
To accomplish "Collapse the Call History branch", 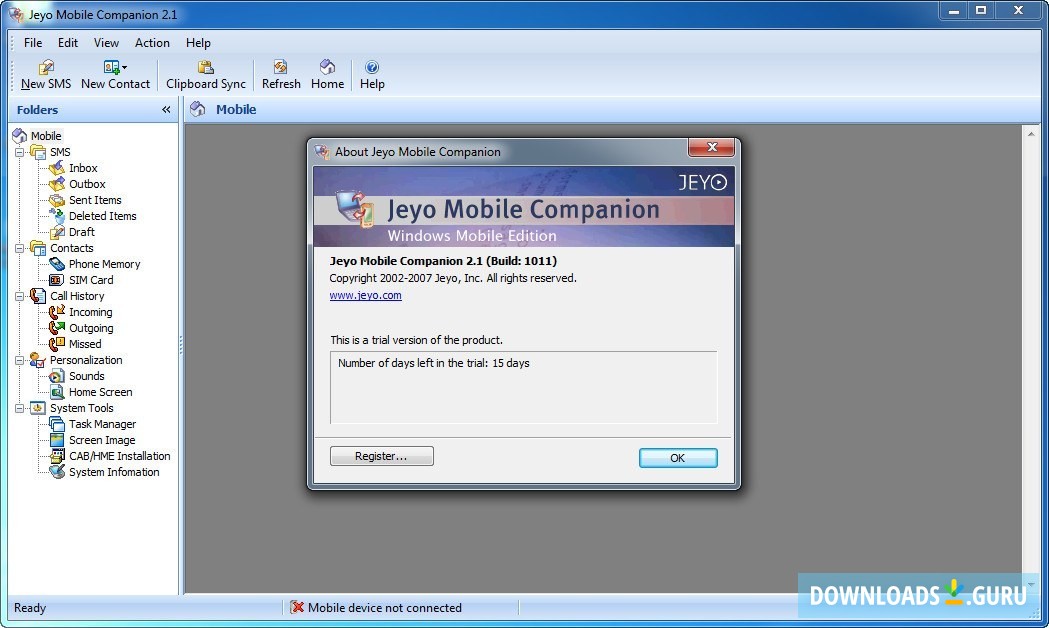I will (20, 295).
